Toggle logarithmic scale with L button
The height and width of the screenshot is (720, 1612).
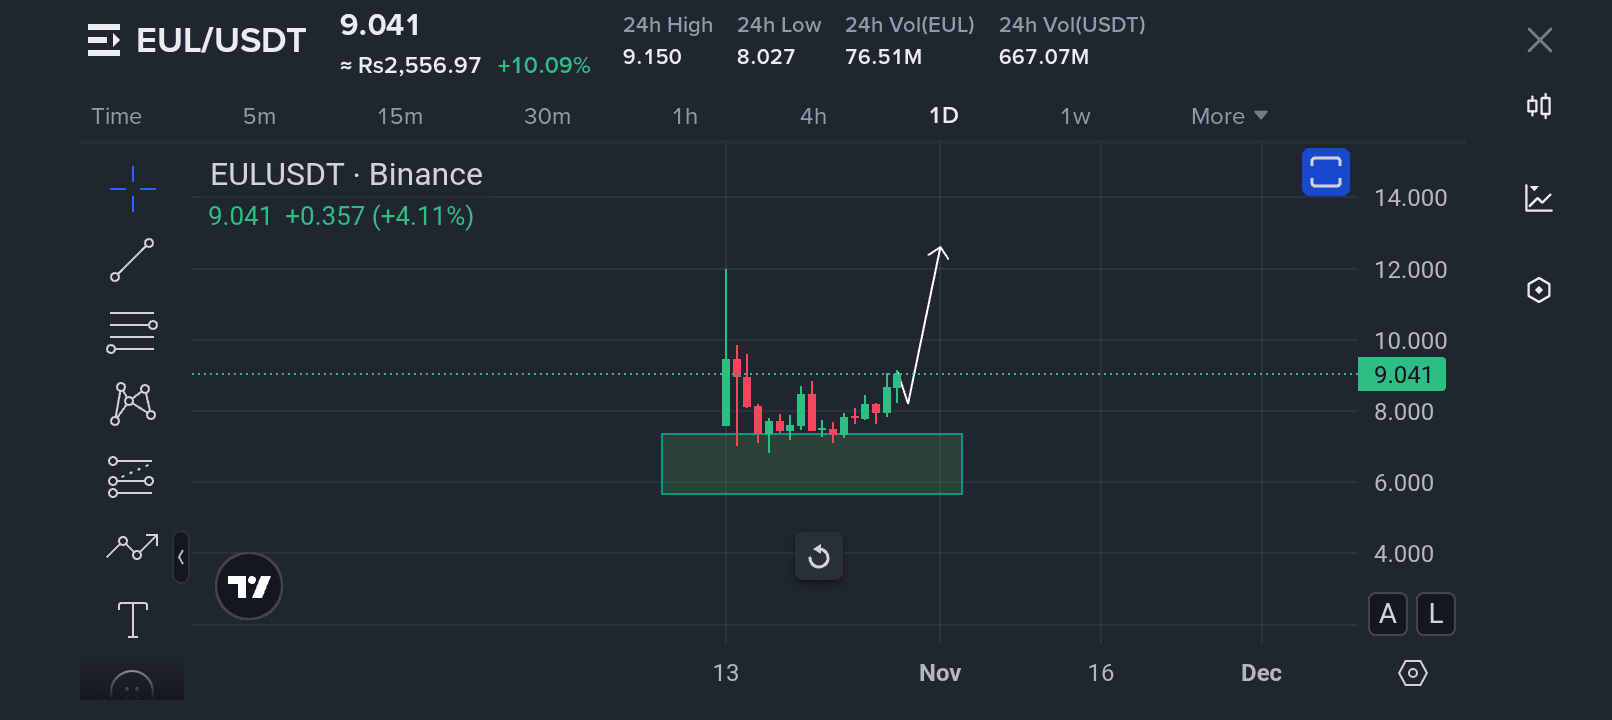[1436, 614]
